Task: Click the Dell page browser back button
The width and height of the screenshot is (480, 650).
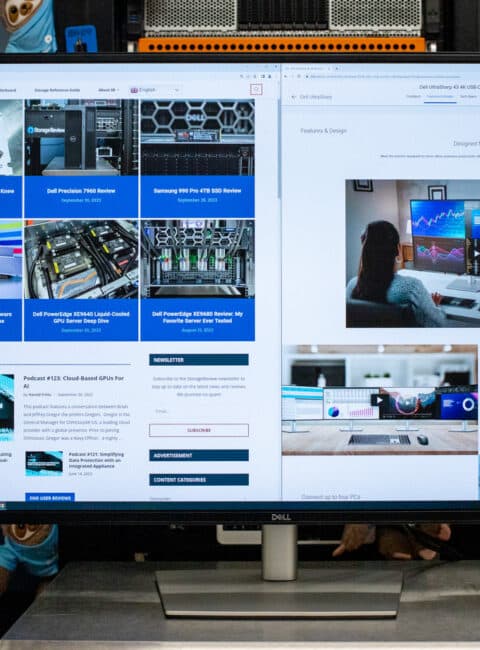Action: click(x=285, y=77)
